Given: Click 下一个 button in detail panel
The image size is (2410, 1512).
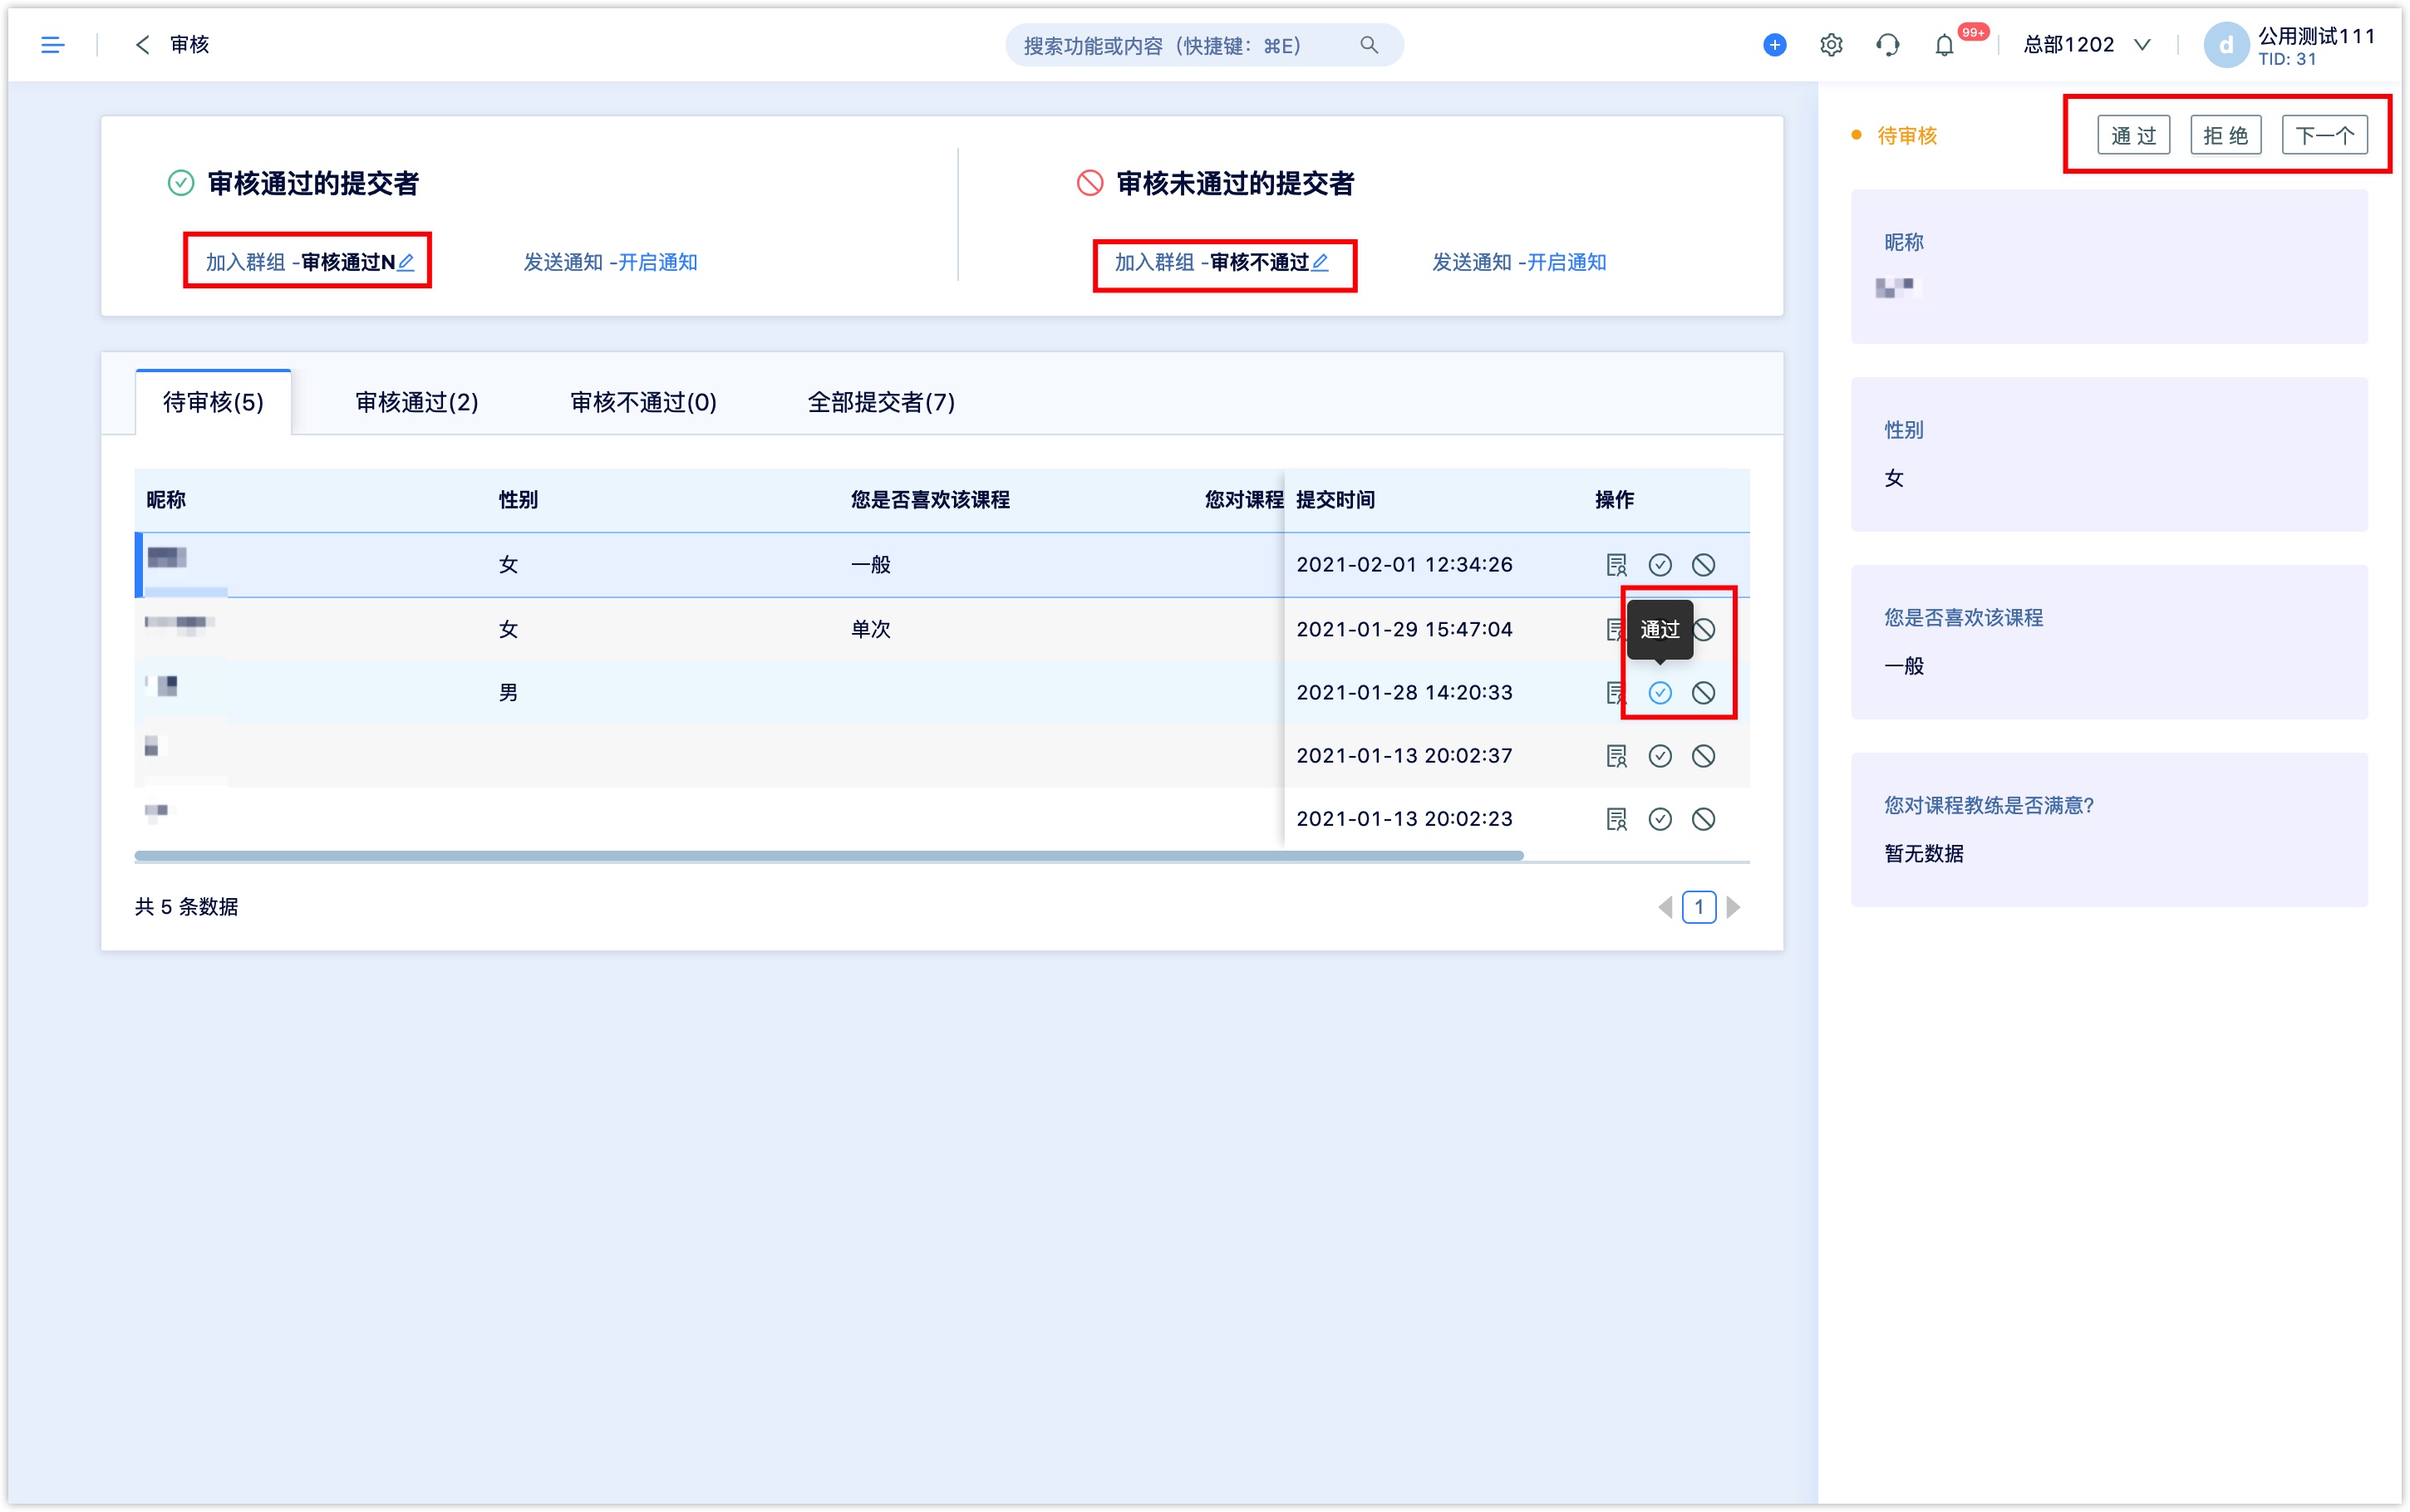Looking at the screenshot, I should pyautogui.click(x=2324, y=135).
